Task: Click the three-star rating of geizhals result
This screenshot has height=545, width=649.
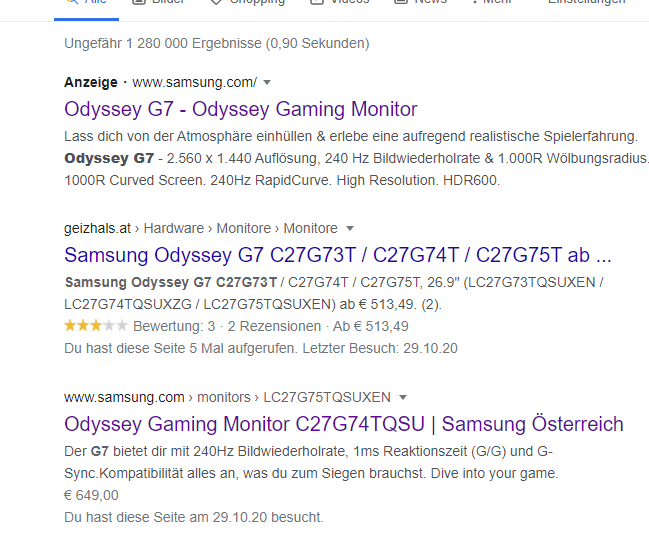Action: point(96,326)
